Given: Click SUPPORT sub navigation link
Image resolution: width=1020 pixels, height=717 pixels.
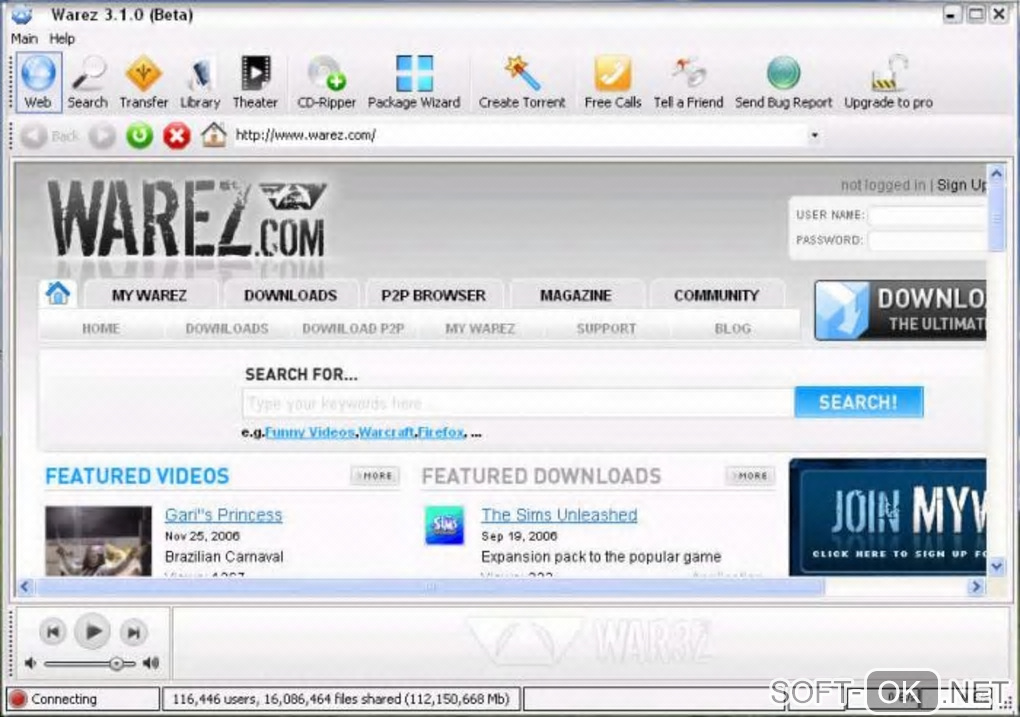Looking at the screenshot, I should tap(606, 329).
